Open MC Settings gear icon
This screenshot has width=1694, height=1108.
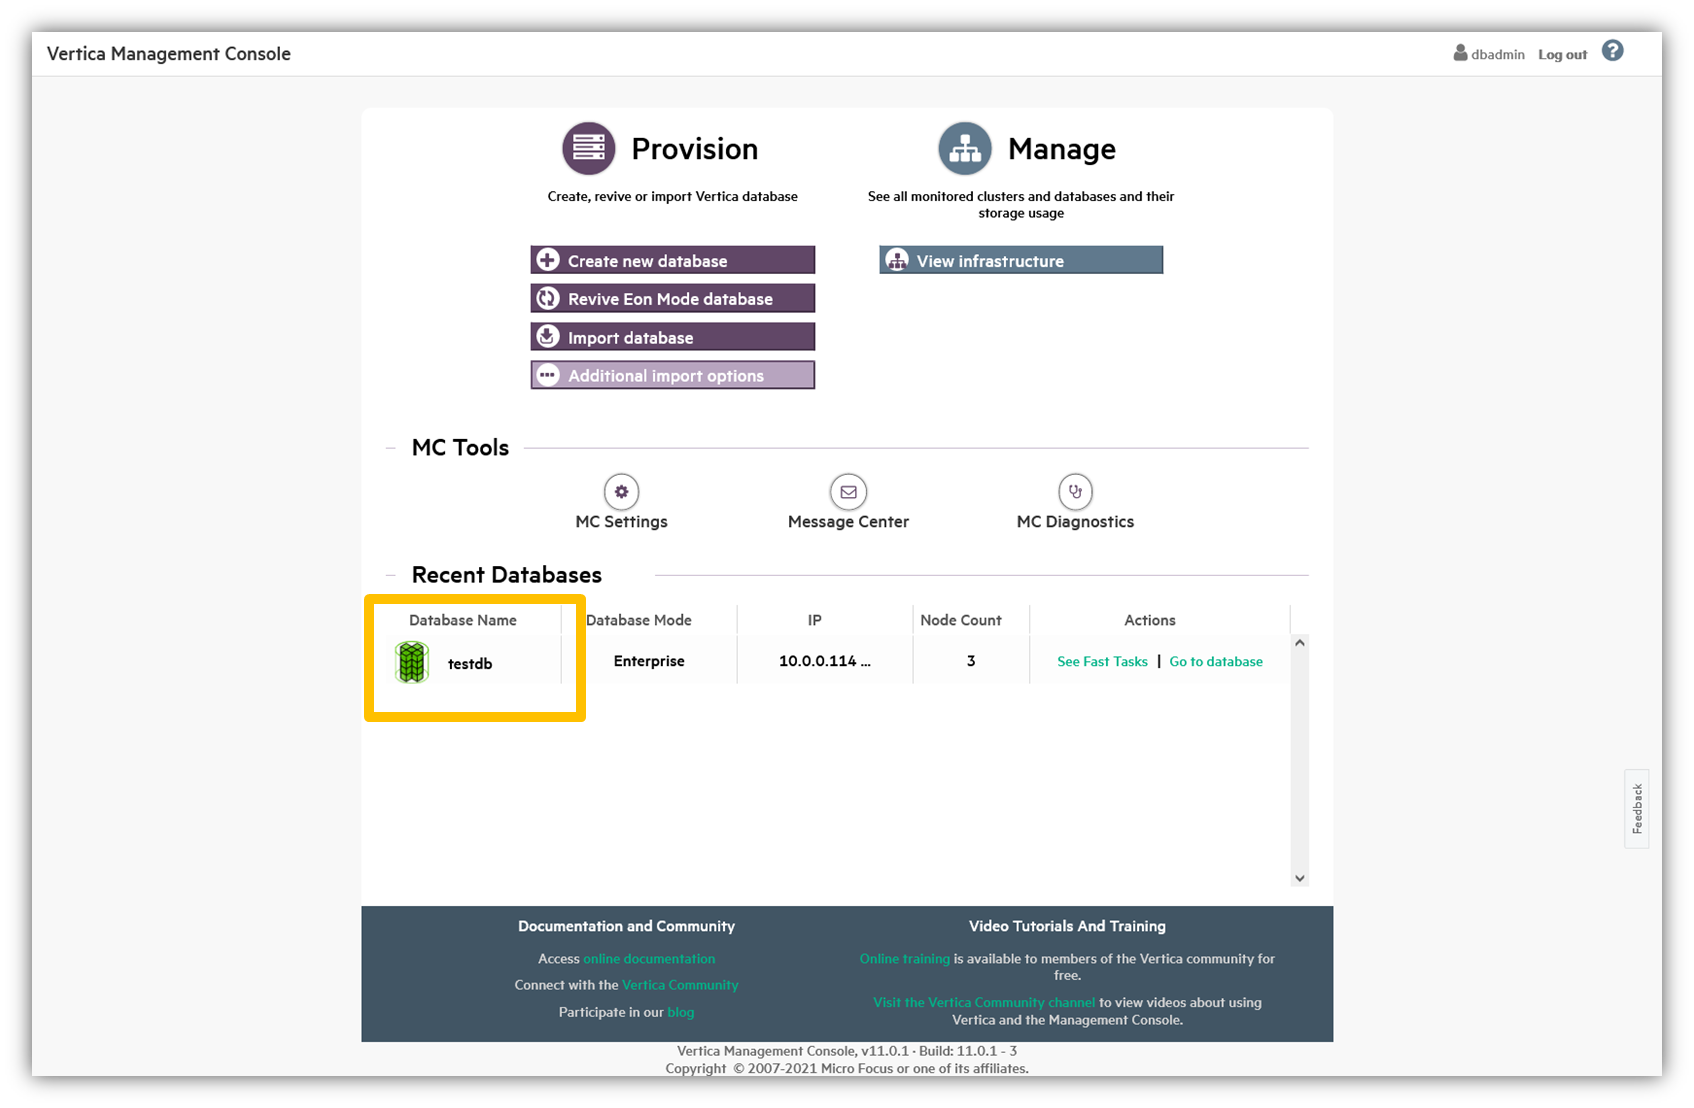[621, 492]
